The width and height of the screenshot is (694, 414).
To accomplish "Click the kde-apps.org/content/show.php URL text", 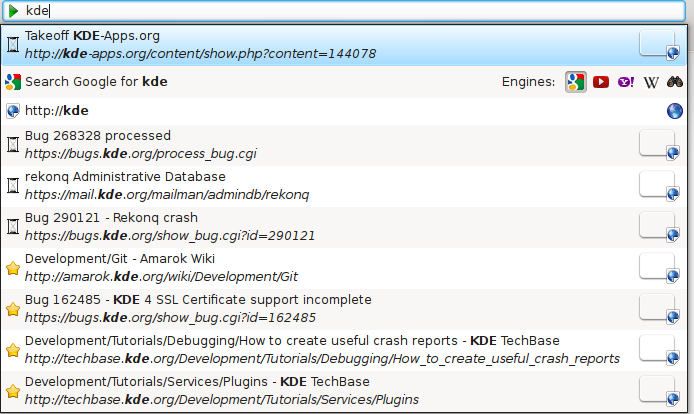I will 200,54.
